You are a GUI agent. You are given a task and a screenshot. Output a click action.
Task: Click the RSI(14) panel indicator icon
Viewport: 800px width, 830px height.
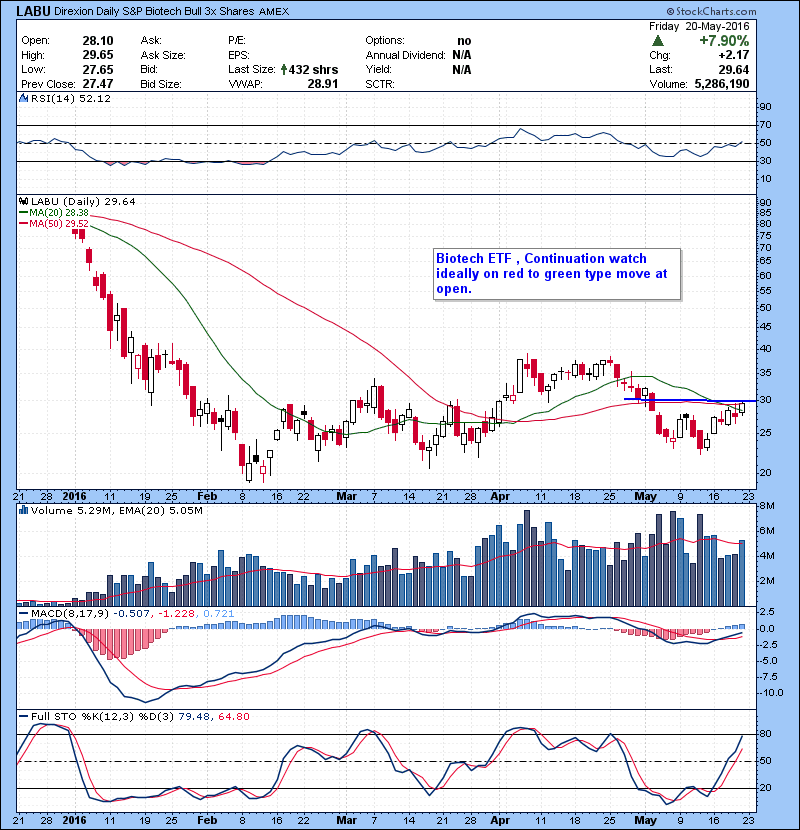point(23,98)
